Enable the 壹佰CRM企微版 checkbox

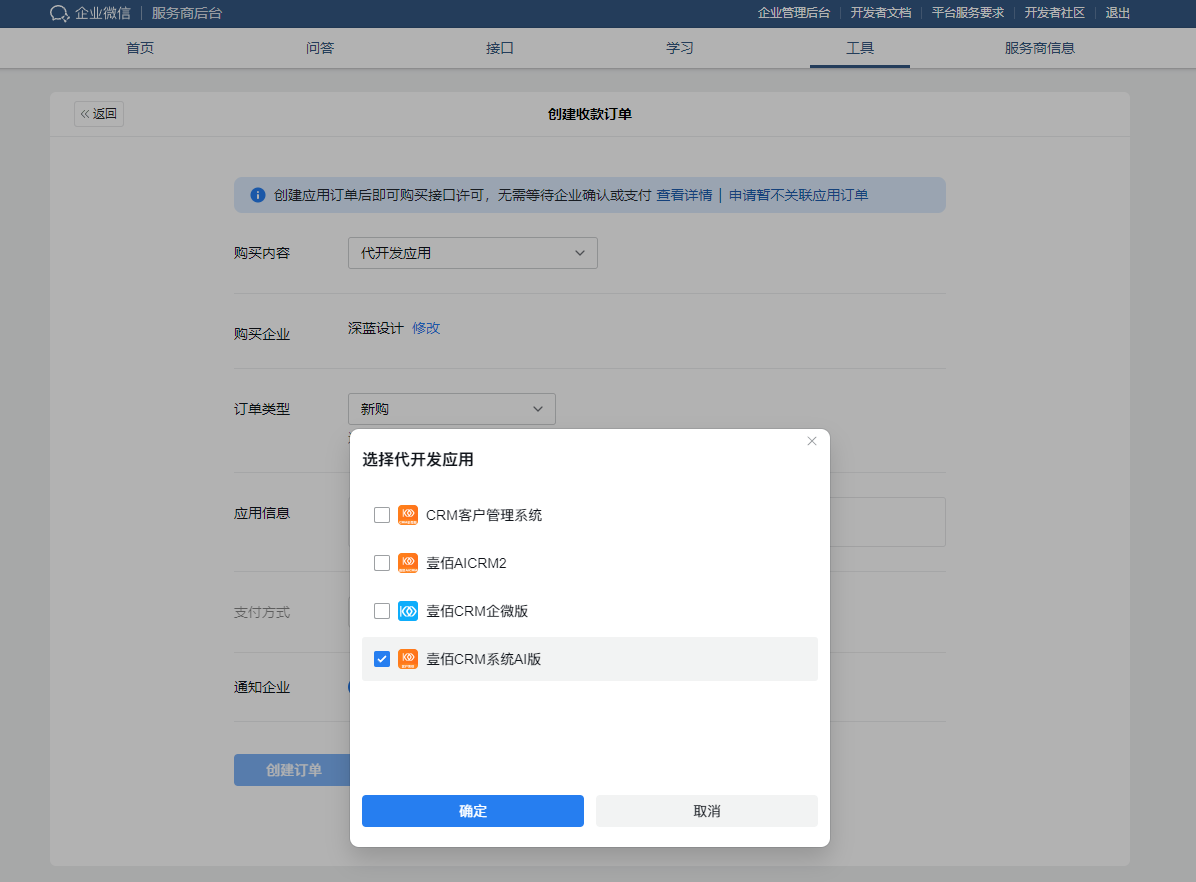[x=382, y=611]
